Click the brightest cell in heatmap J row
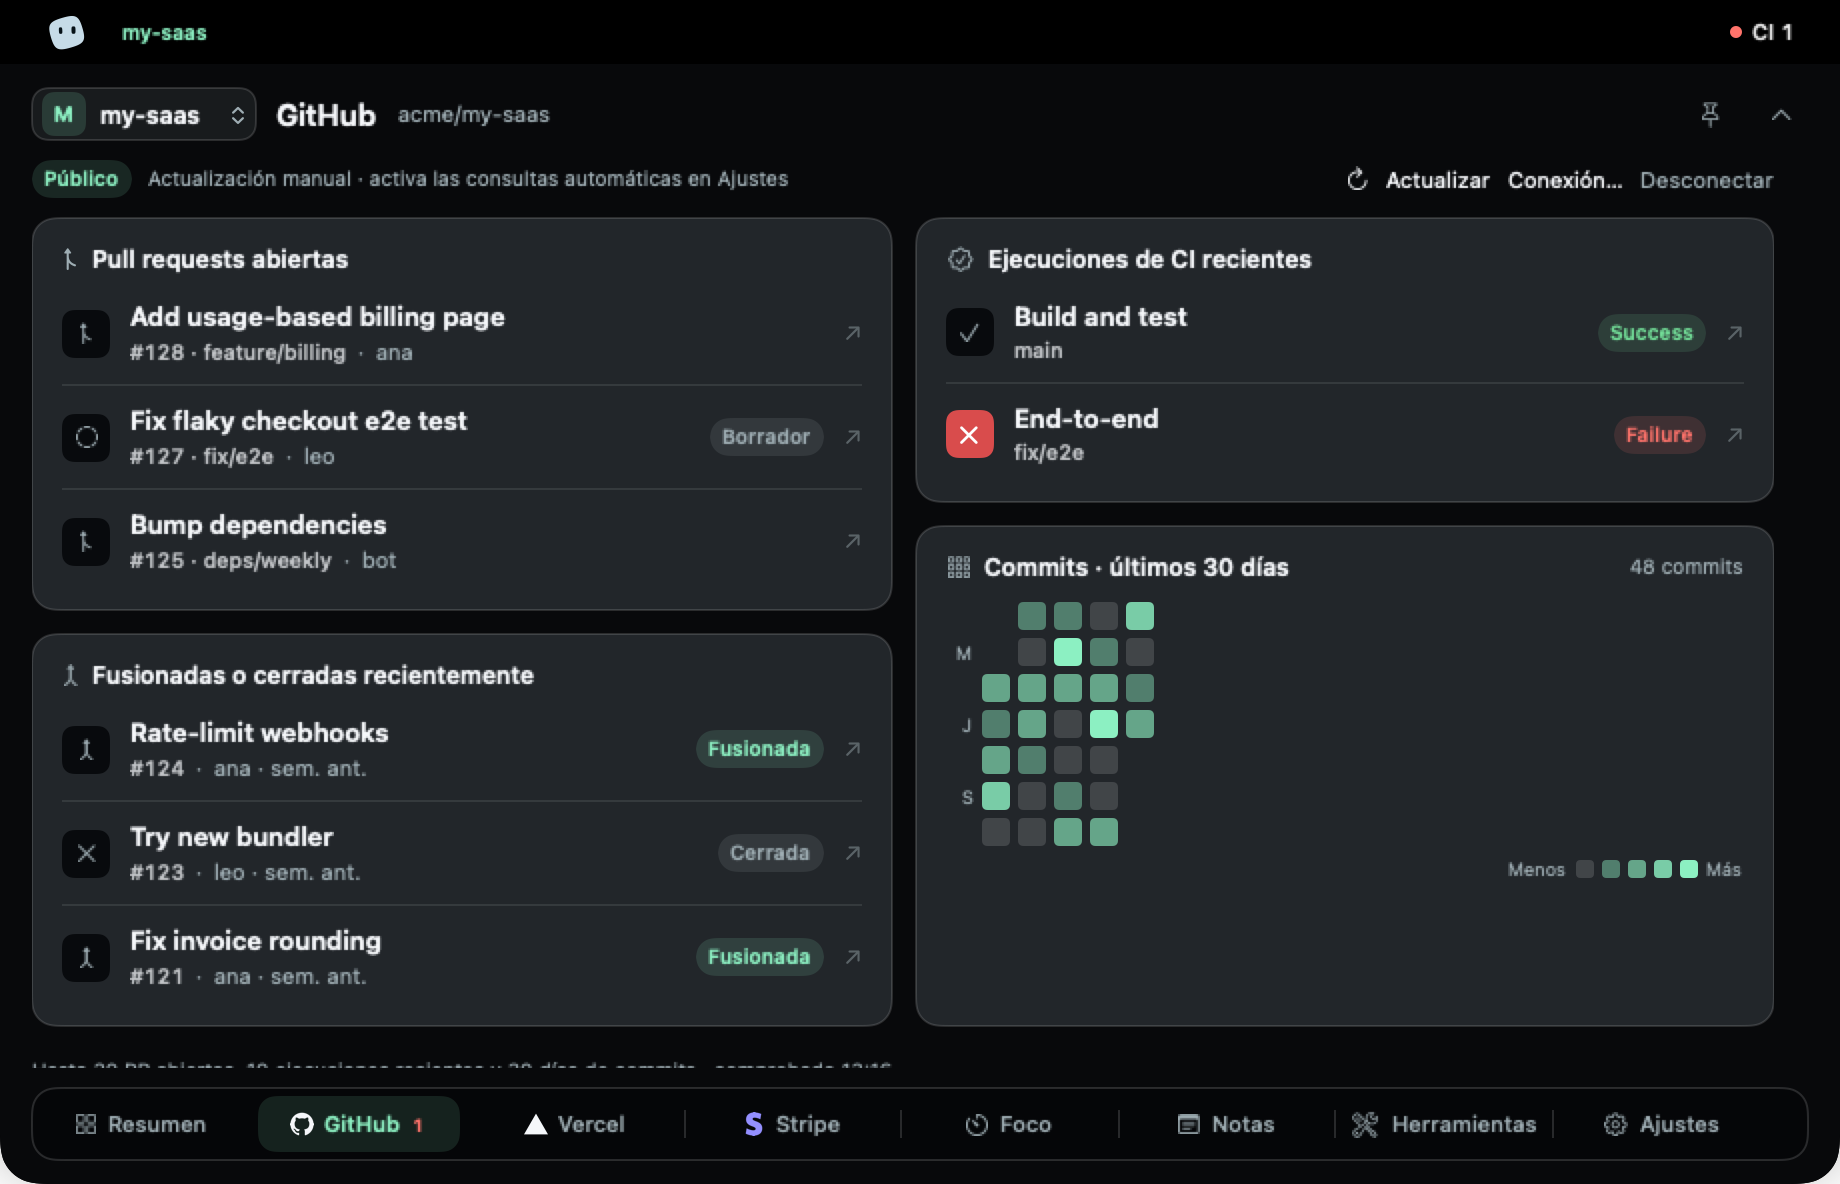 coord(1104,724)
